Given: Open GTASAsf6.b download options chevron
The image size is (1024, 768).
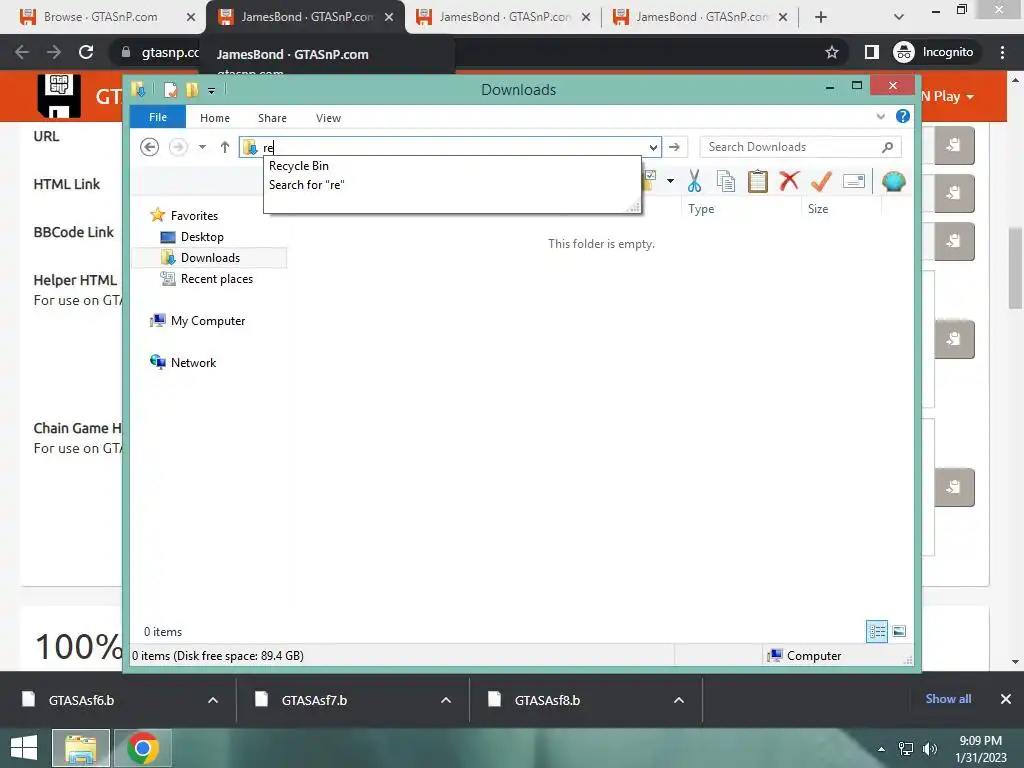Looking at the screenshot, I should [x=213, y=700].
